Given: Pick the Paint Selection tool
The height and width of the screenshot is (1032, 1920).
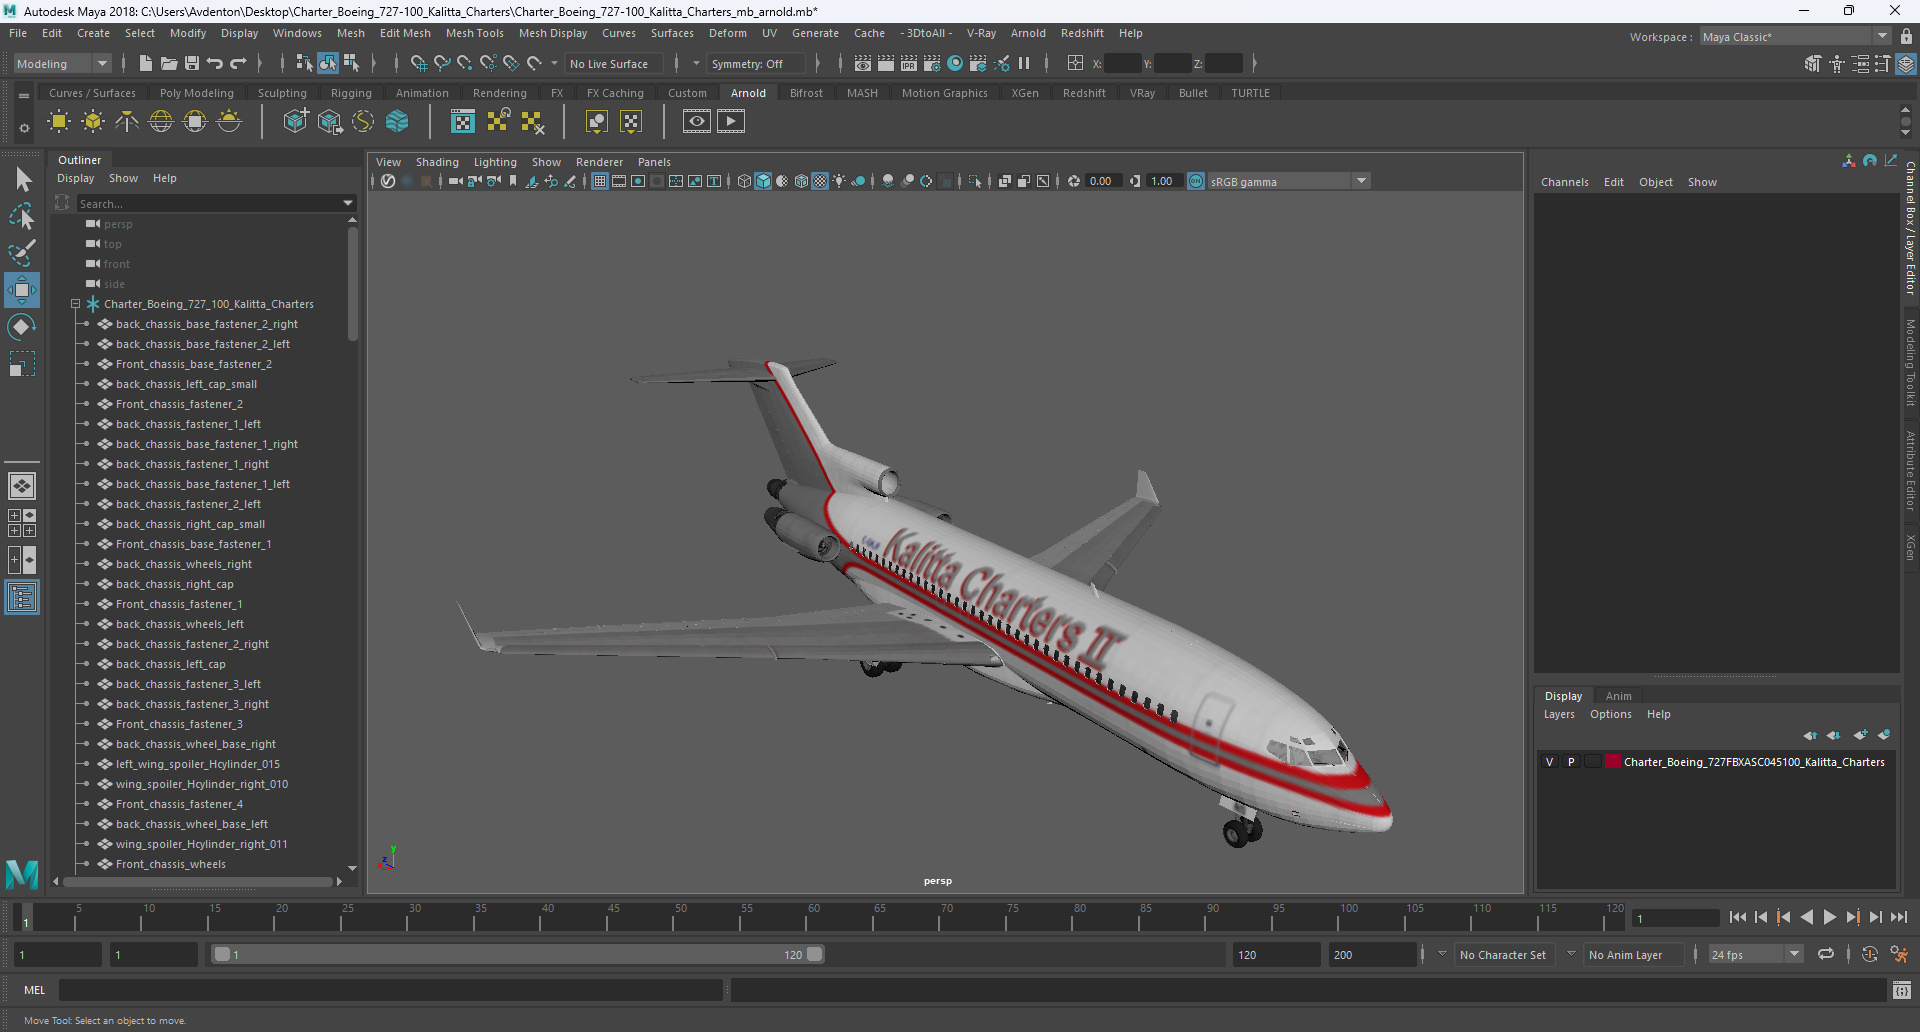Looking at the screenshot, I should click(22, 253).
